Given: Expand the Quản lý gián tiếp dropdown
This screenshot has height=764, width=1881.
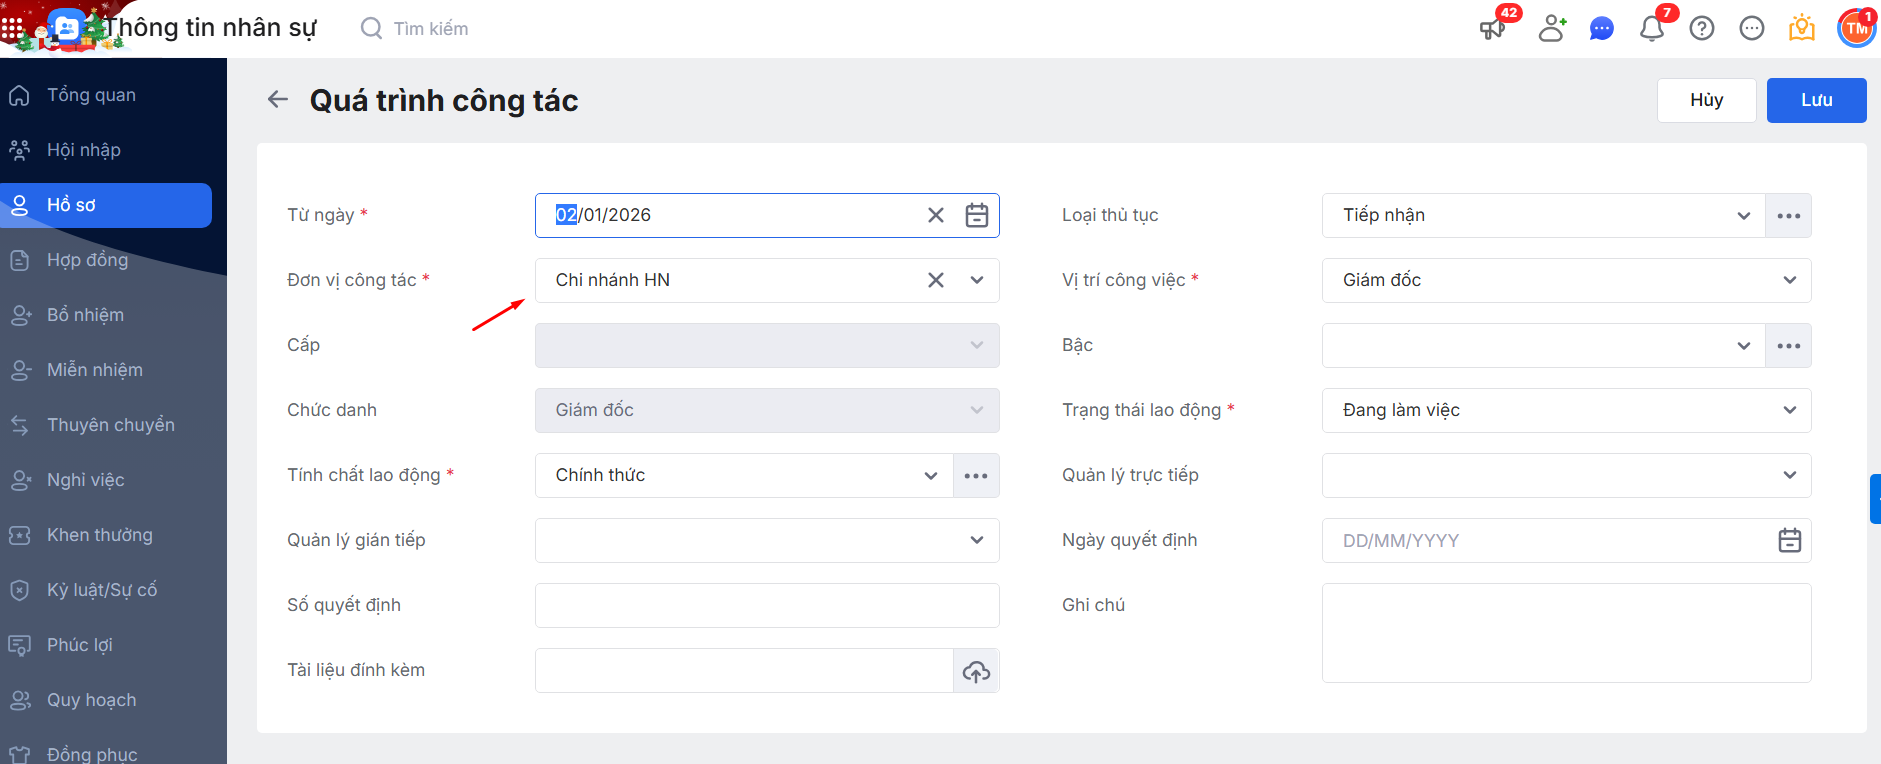Looking at the screenshot, I should [x=977, y=540].
